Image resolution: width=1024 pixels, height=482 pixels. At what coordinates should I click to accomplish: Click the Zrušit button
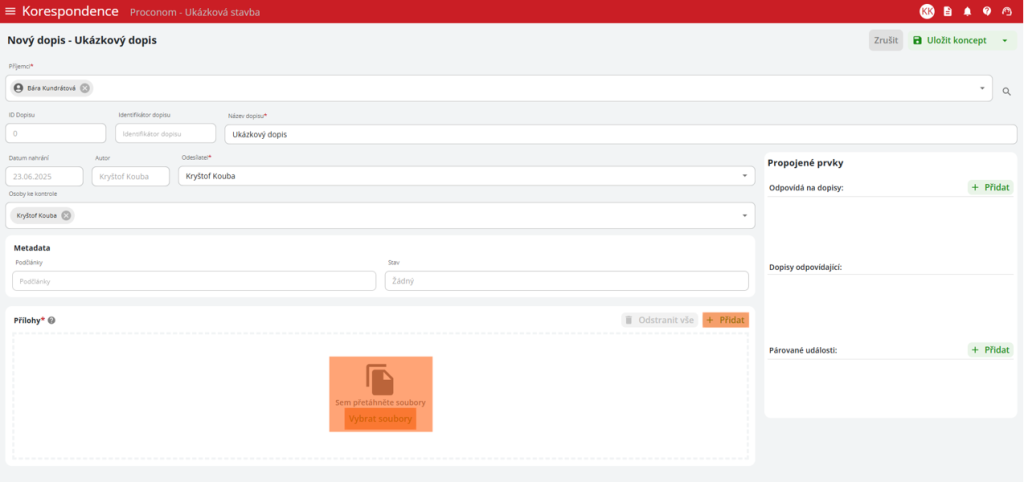885,41
